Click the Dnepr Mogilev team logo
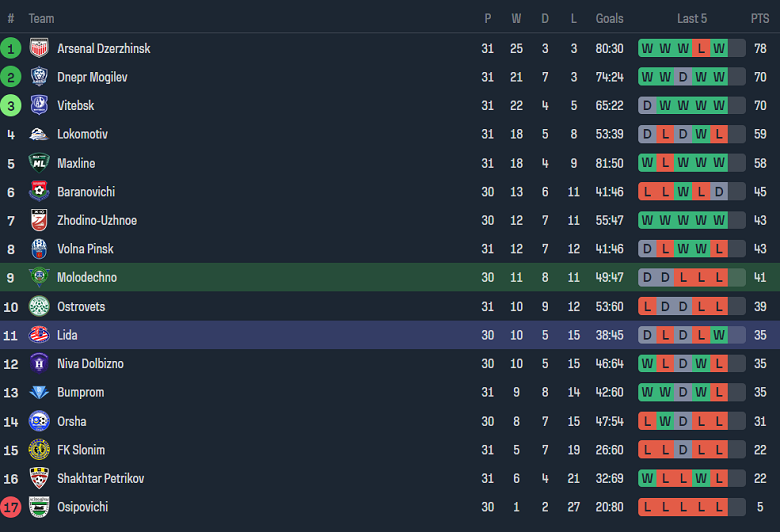Viewport: 780px width, 532px height. [x=39, y=77]
